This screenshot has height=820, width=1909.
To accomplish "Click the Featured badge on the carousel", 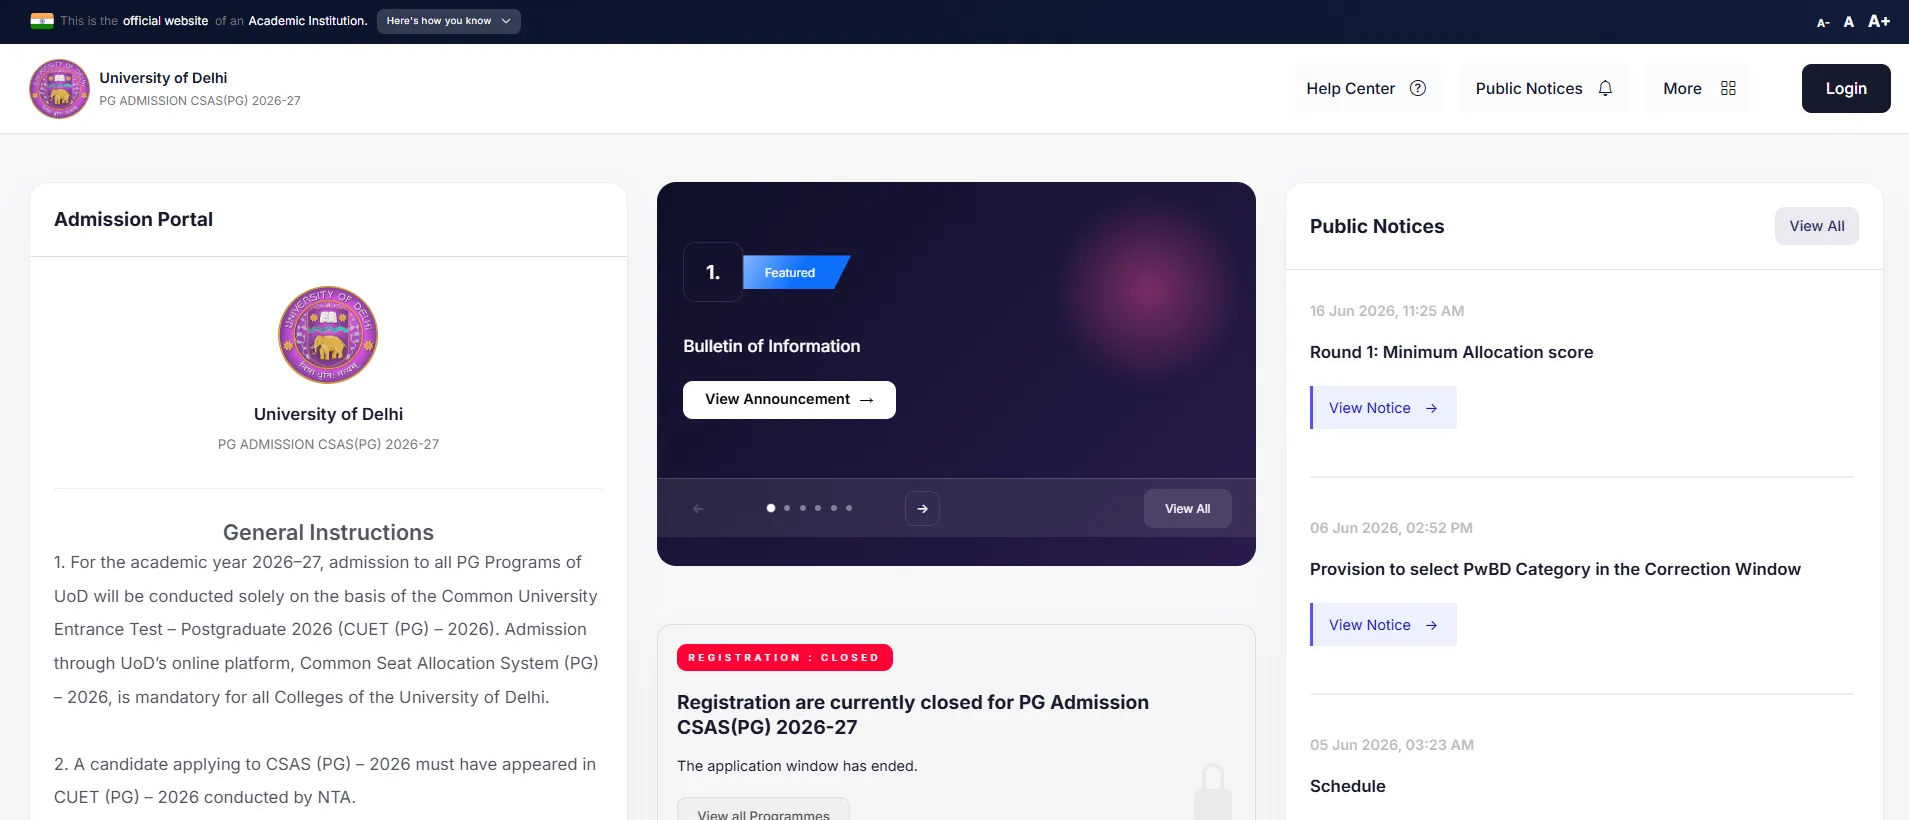I will pos(795,272).
